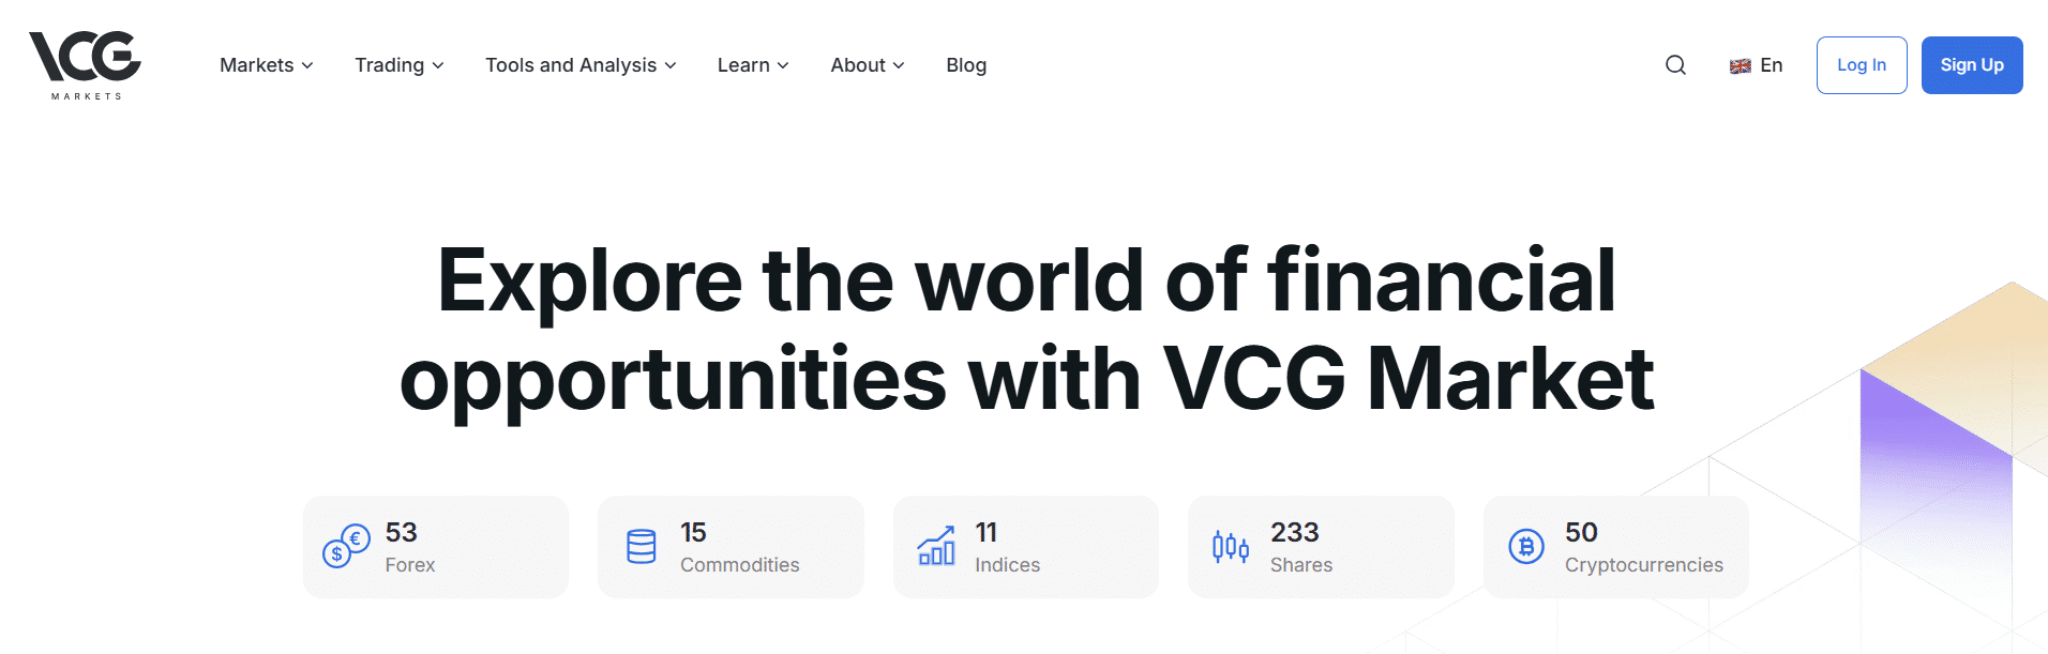Image resolution: width=2048 pixels, height=654 pixels.
Task: Open the Trading dropdown menu
Action: click(398, 65)
